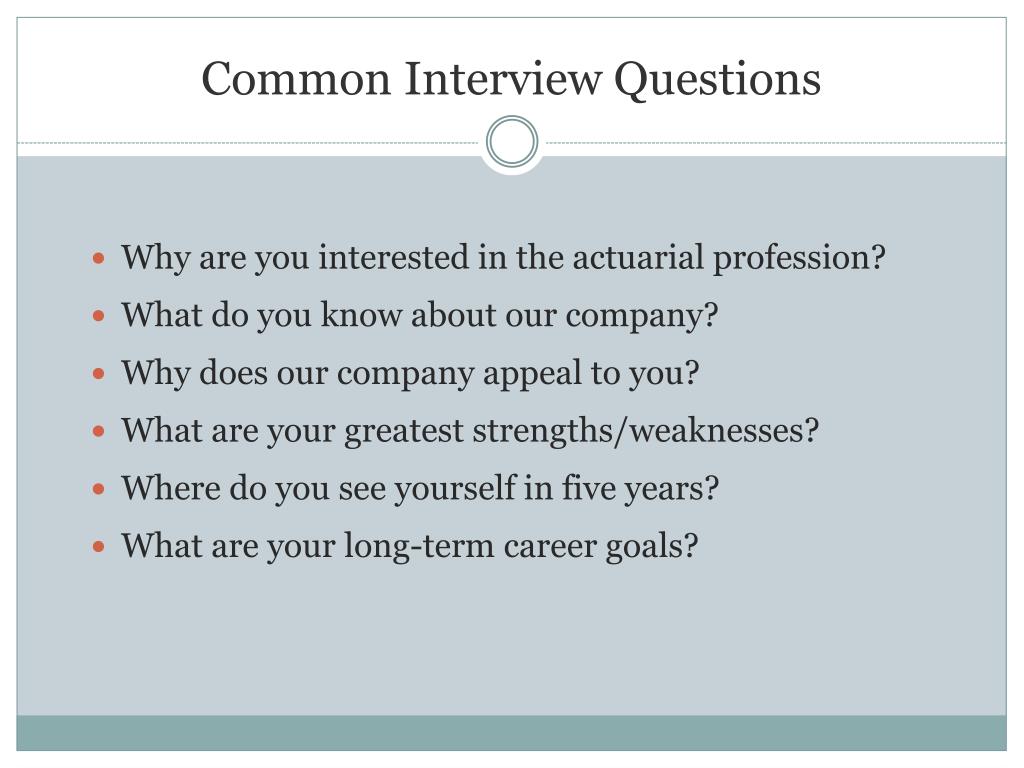Click the word "profession?" ending the first bullet
This screenshot has height=768, width=1024.
tap(799, 258)
